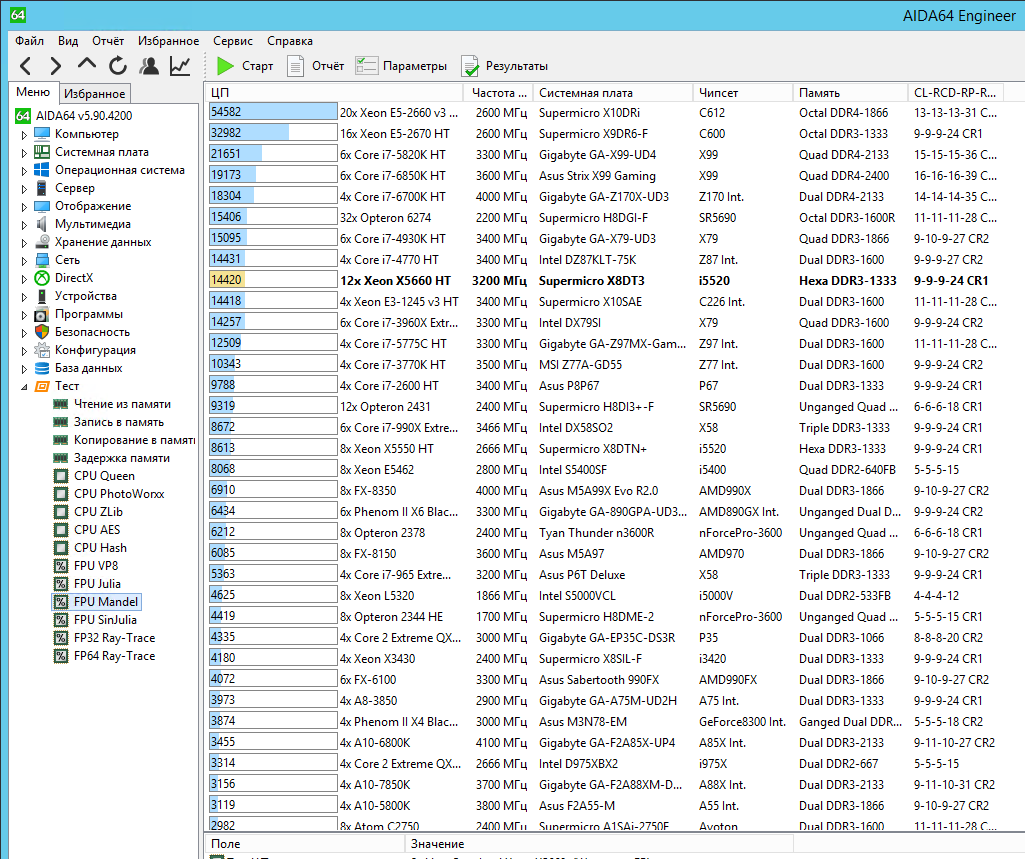
Task: Open the Вид menu
Action: [68, 41]
